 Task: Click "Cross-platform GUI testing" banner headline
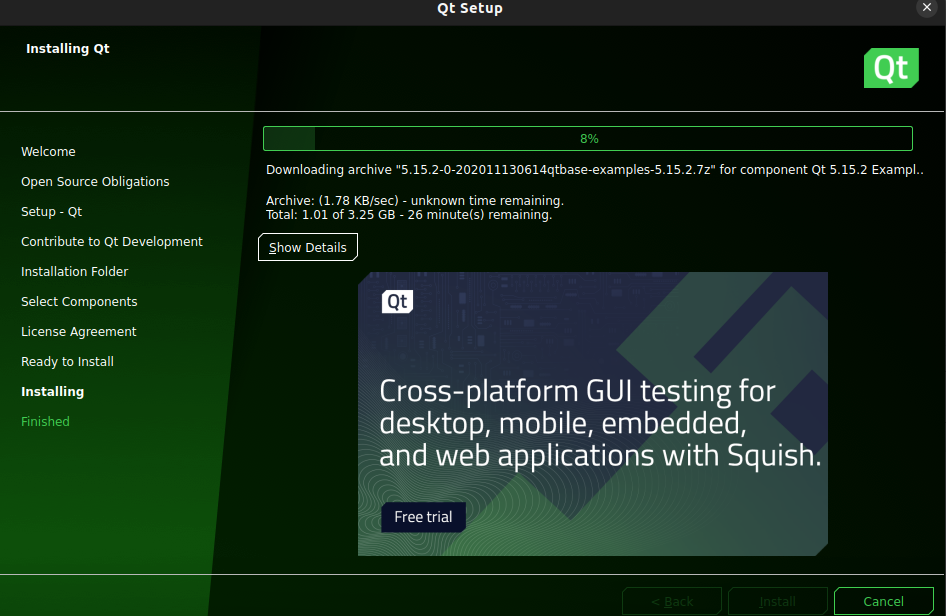coord(600,423)
